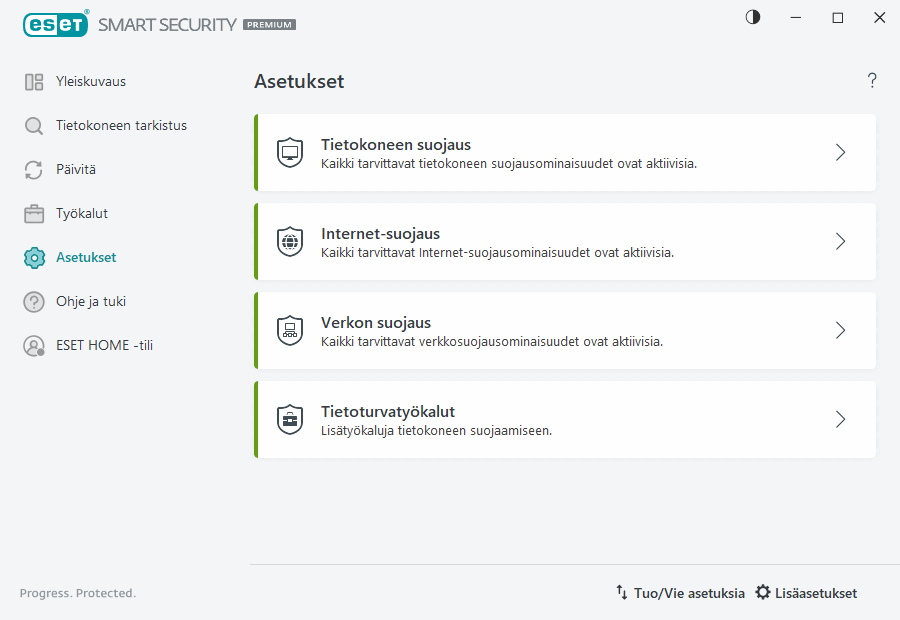The image size is (900, 620).
Task: Toggle the dark mode contrast icon in titlebar
Action: coord(752,17)
